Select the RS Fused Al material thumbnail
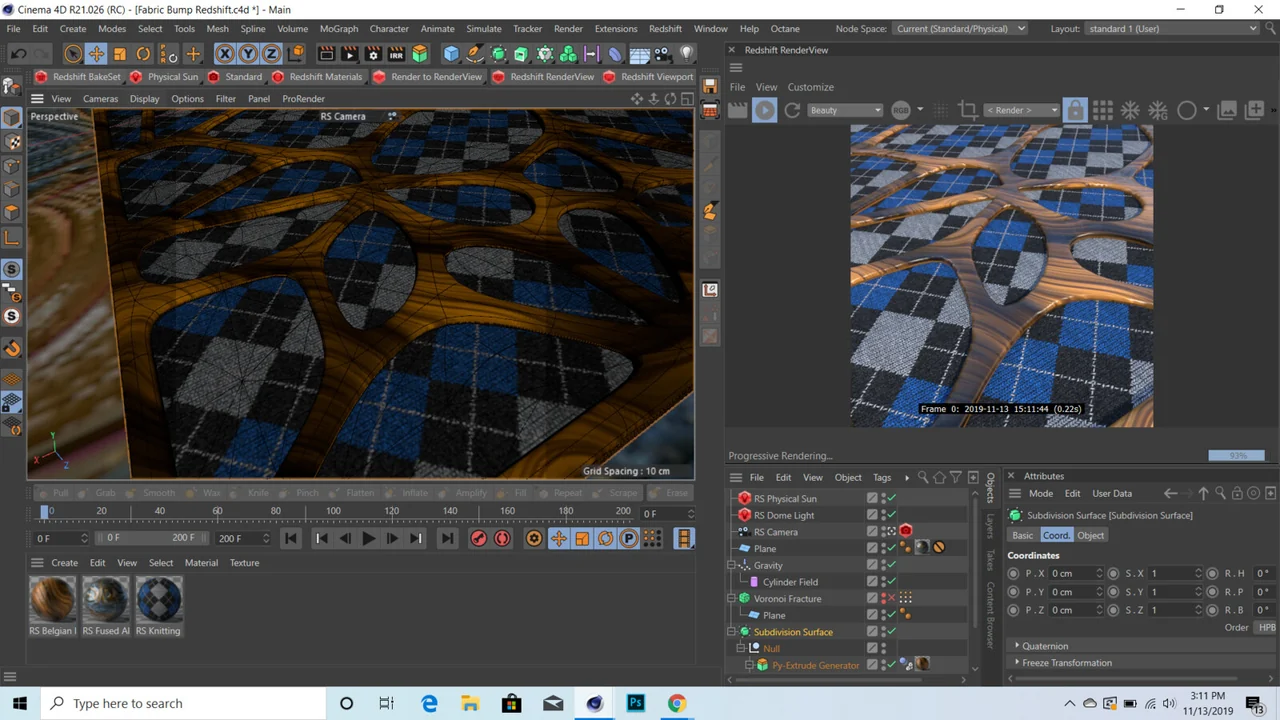Viewport: 1280px width, 720px height. [105, 600]
